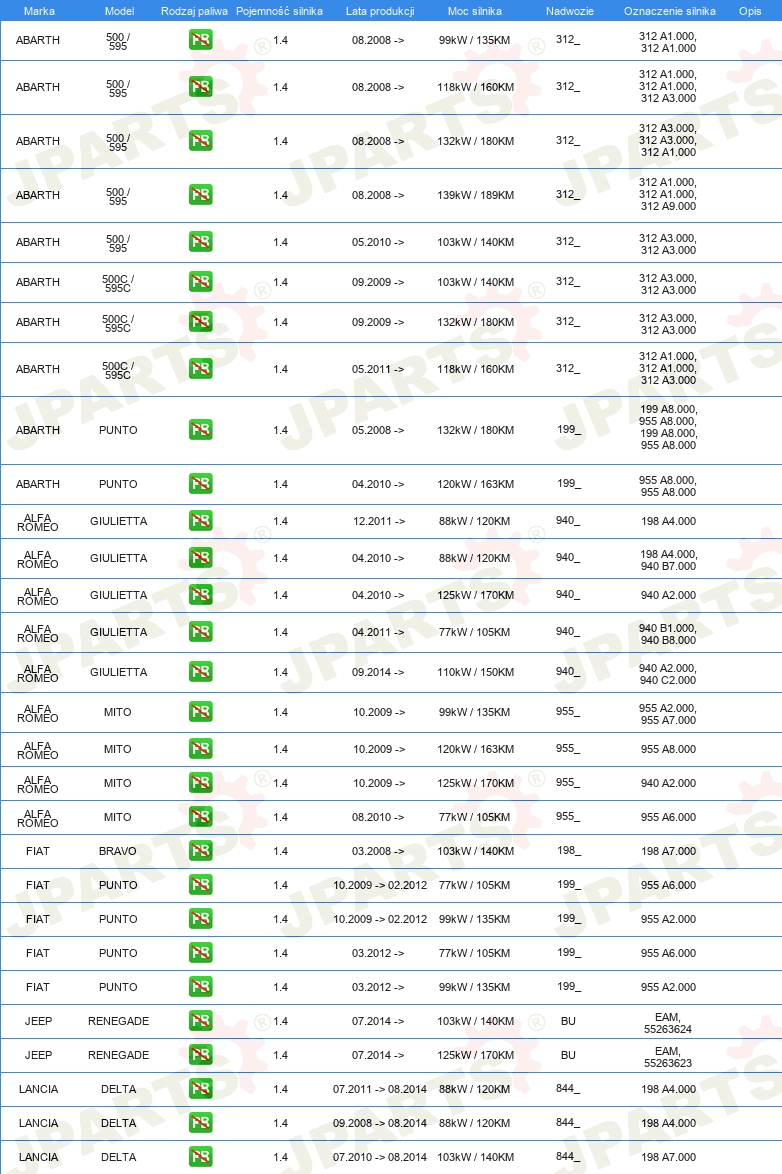Click engine code EAM, 55263624

[668, 1024]
